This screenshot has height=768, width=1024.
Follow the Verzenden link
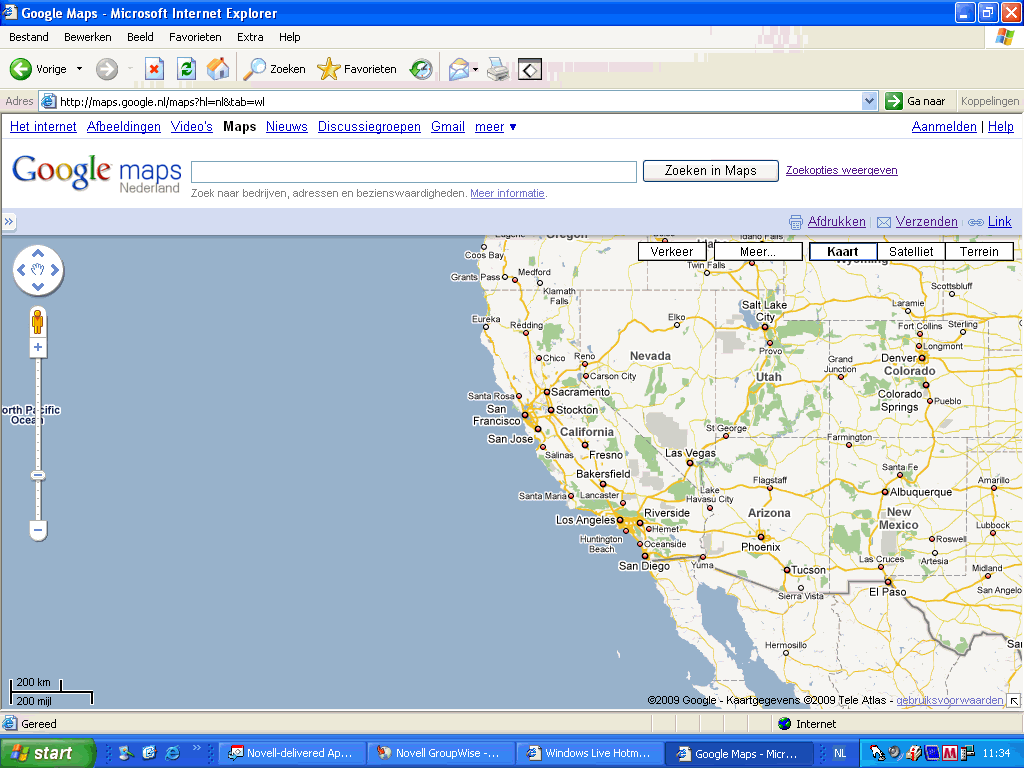coord(927,221)
